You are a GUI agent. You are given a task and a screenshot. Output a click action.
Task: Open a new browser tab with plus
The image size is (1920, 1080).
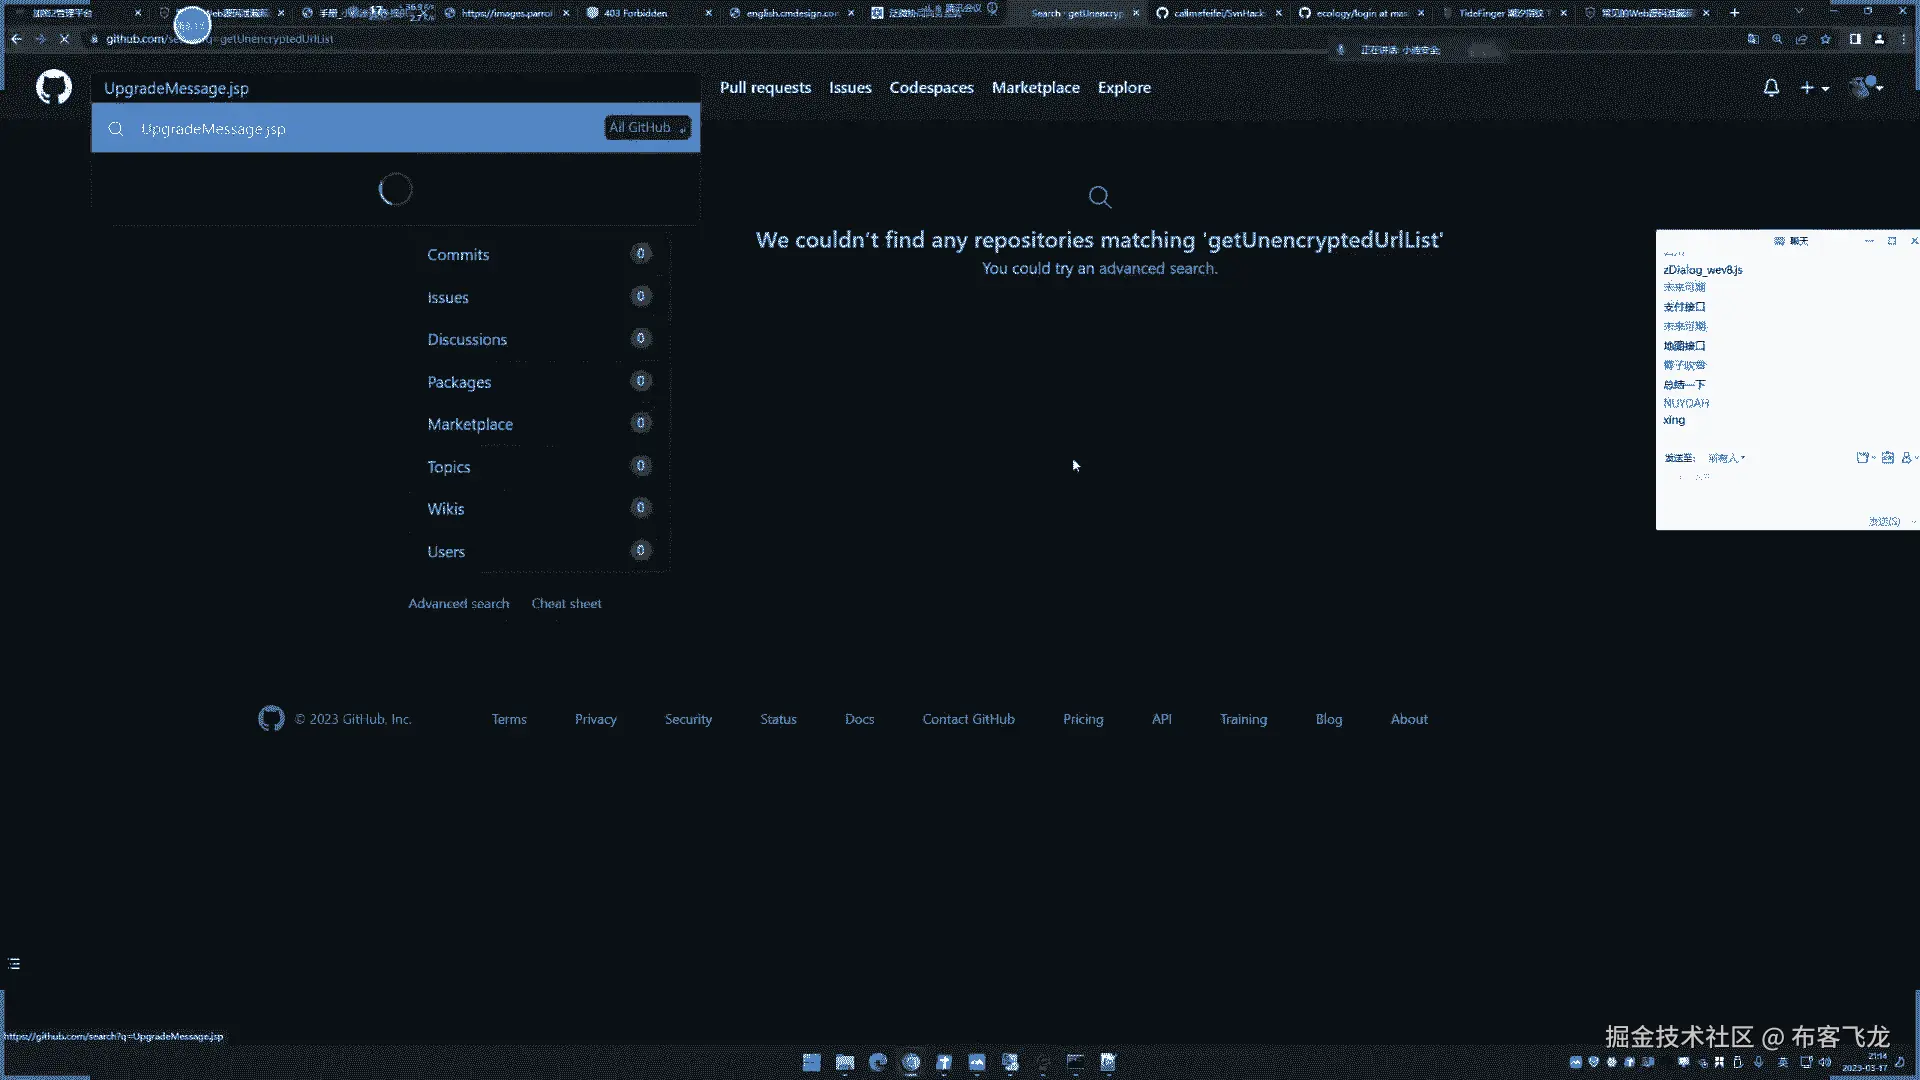tap(1735, 13)
